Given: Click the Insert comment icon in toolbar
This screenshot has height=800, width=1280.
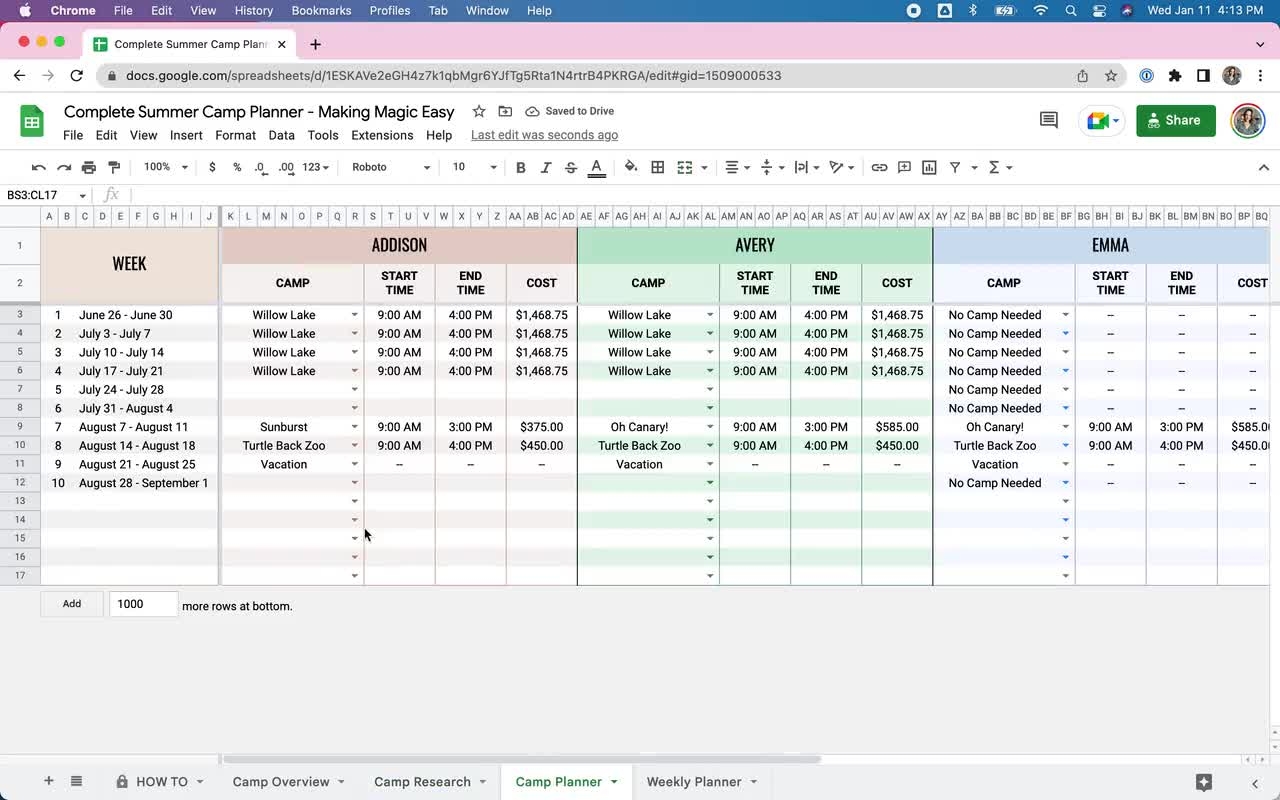Looking at the screenshot, I should point(904,167).
